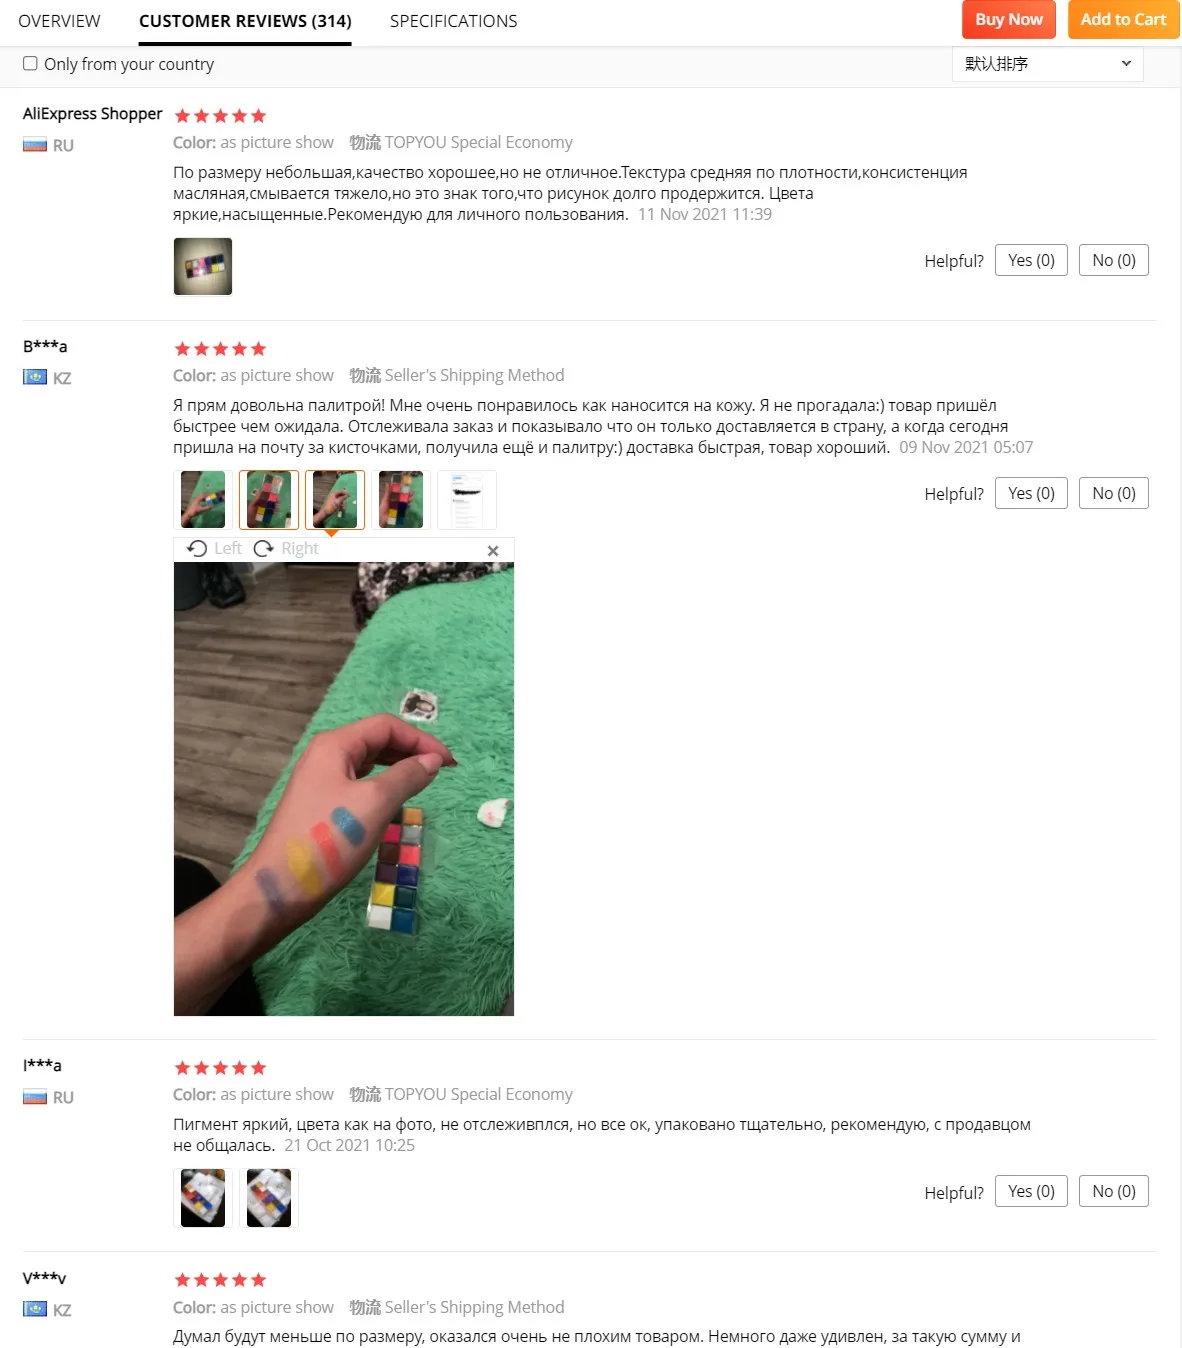Enable the Only from your country checkbox

[30, 63]
